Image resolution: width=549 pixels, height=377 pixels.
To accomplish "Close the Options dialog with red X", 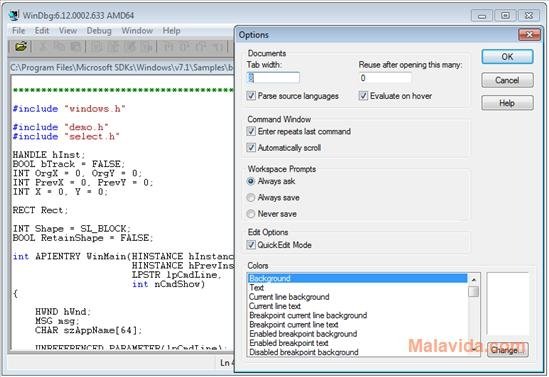I will [529, 35].
